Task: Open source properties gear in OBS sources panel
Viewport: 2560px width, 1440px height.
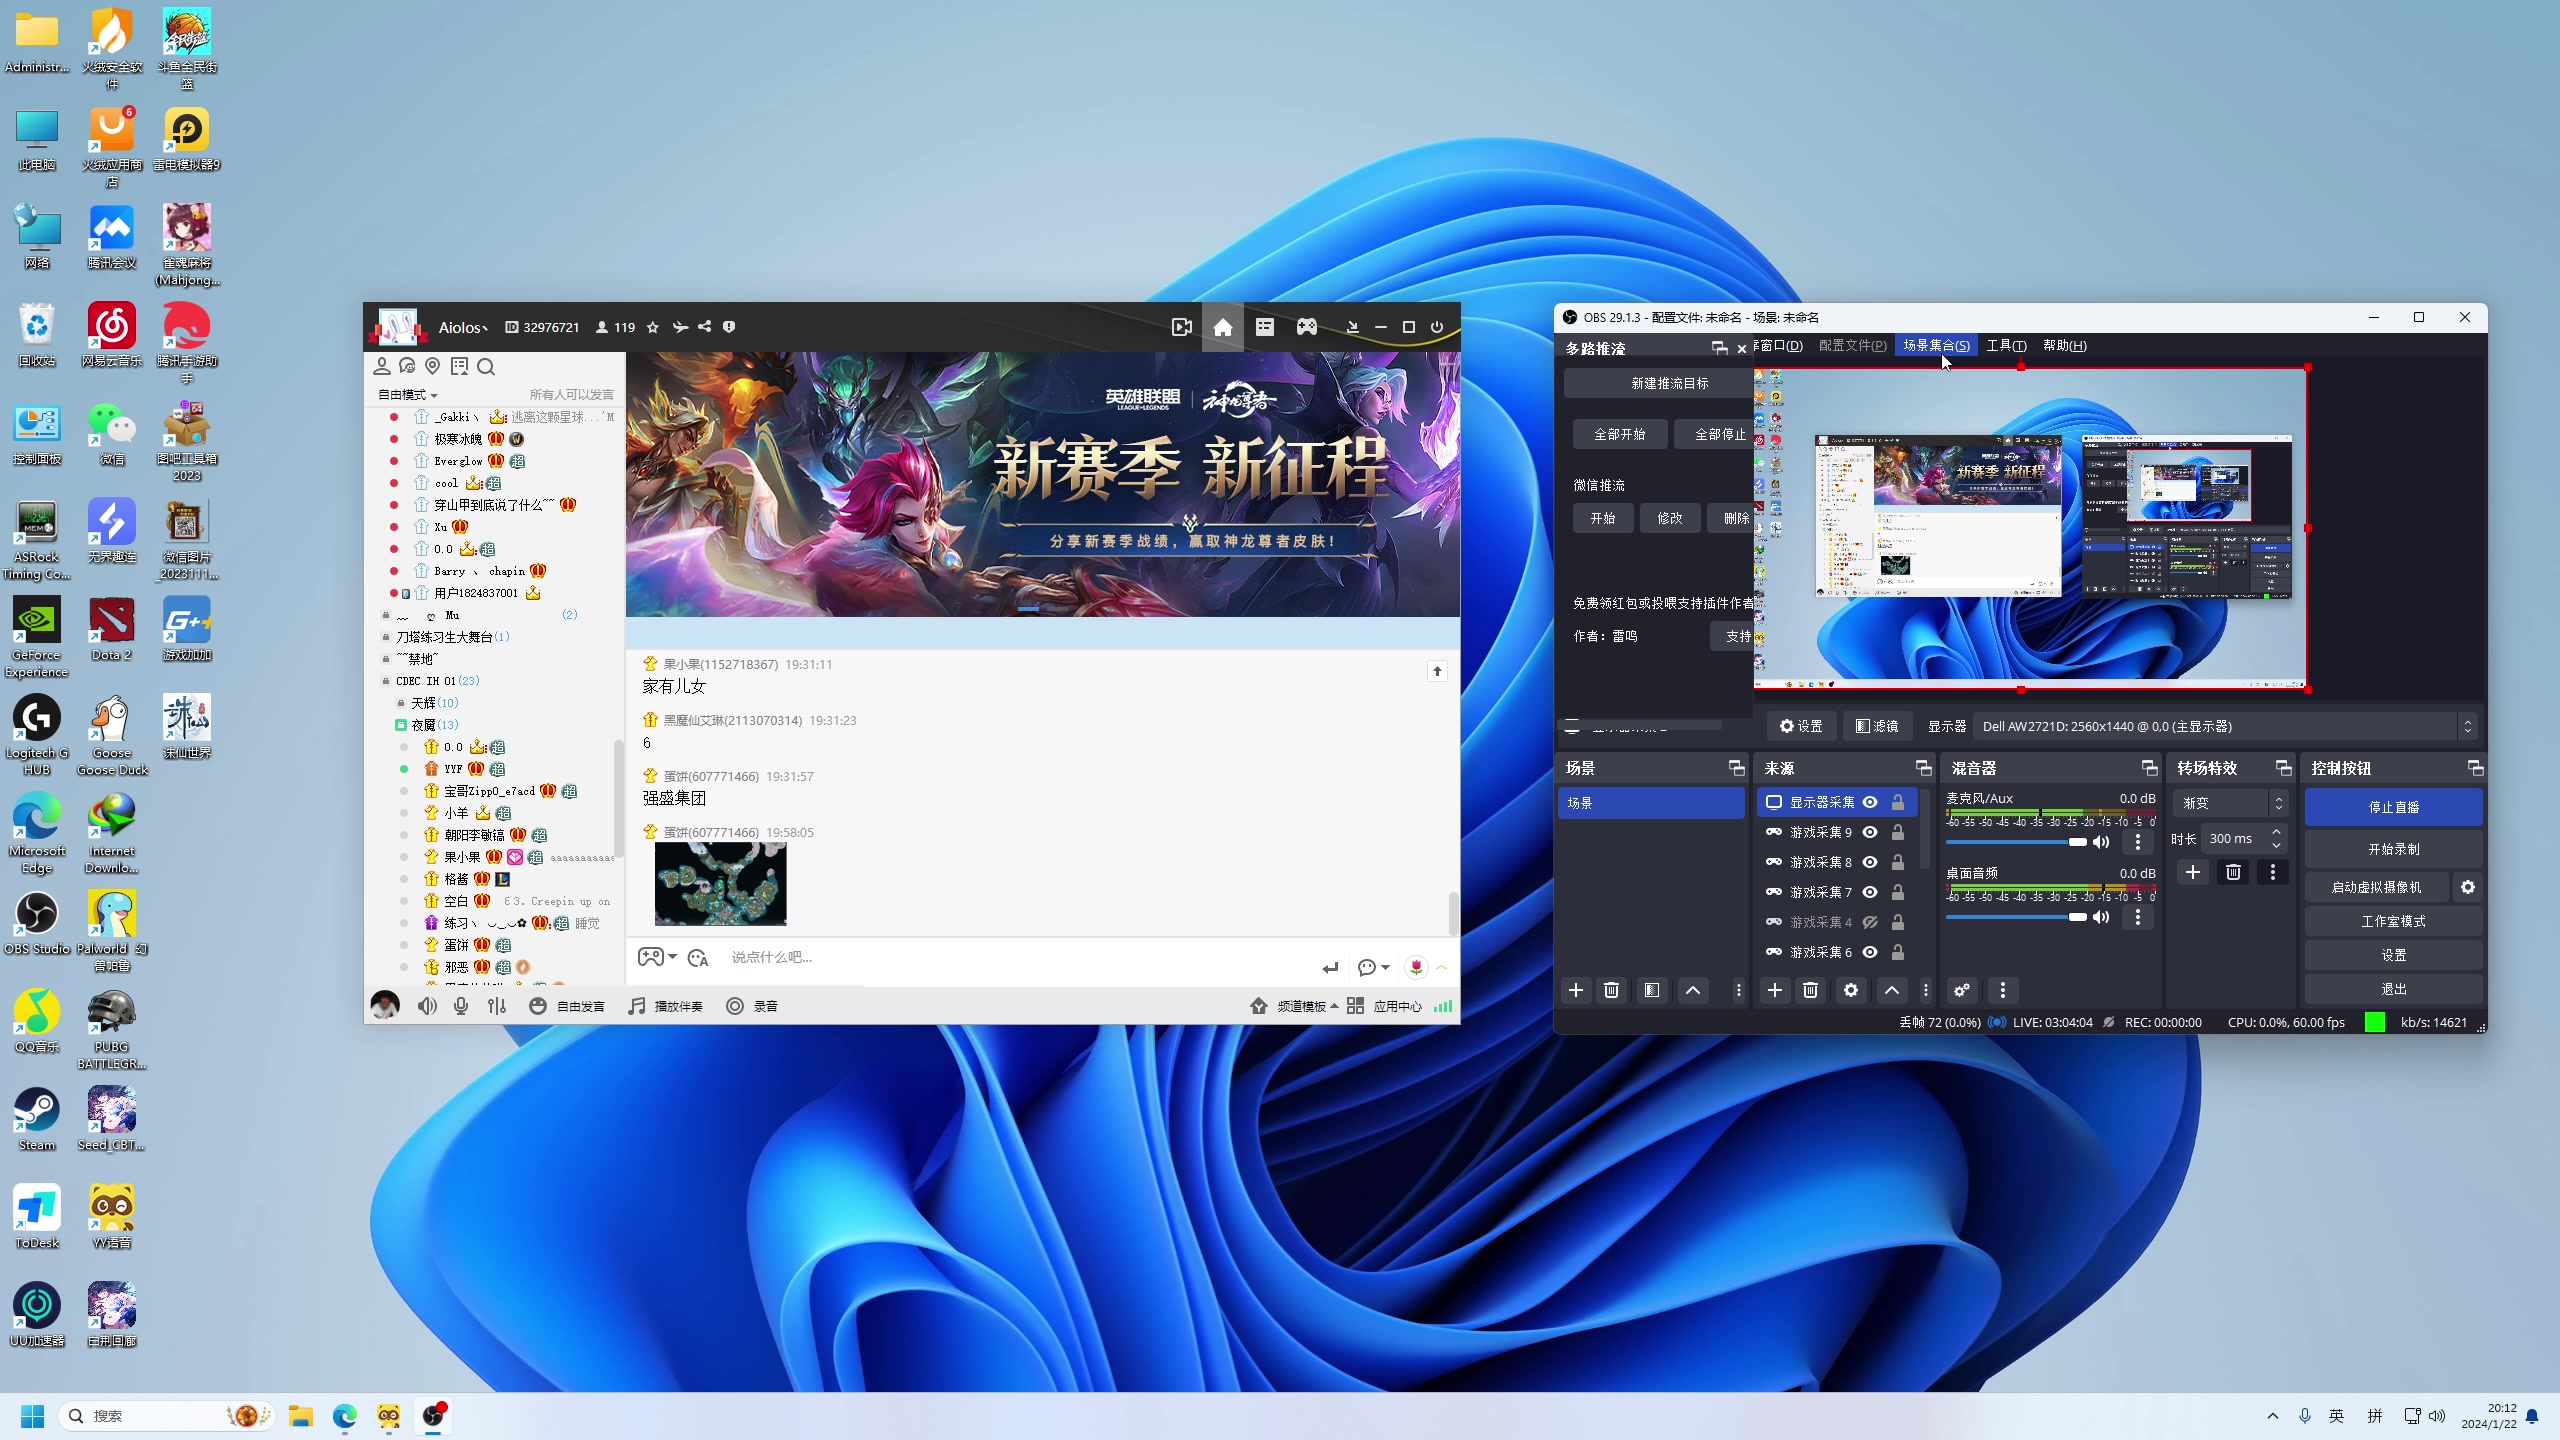Action: click(1850, 990)
